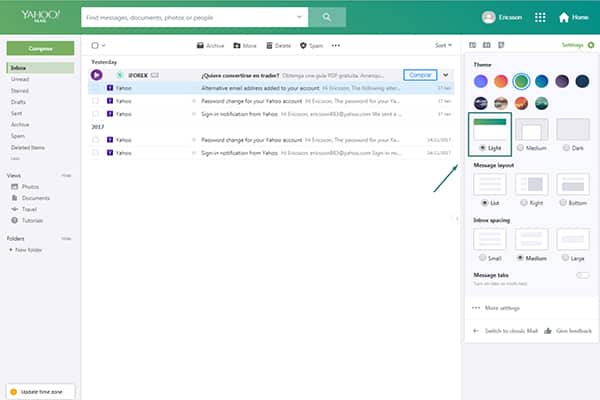This screenshot has height=400, width=600.
Task: Set inbox spacing to Medium
Action: (532, 245)
